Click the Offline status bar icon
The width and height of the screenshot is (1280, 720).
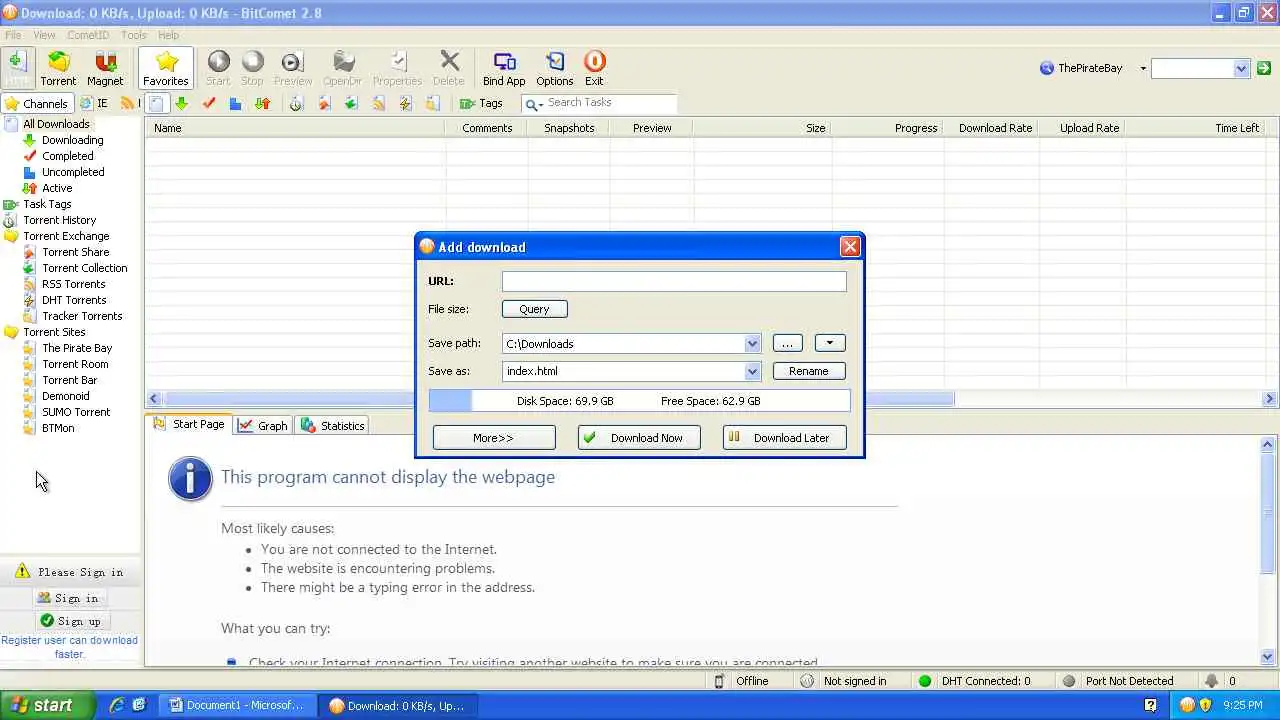tap(719, 681)
